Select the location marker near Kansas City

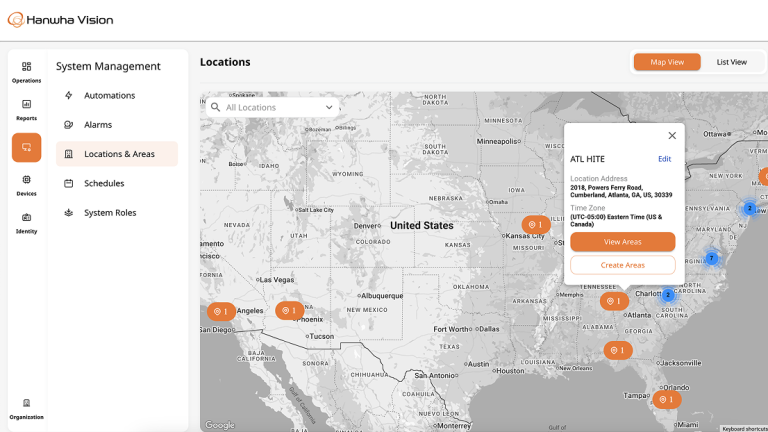click(x=536, y=225)
